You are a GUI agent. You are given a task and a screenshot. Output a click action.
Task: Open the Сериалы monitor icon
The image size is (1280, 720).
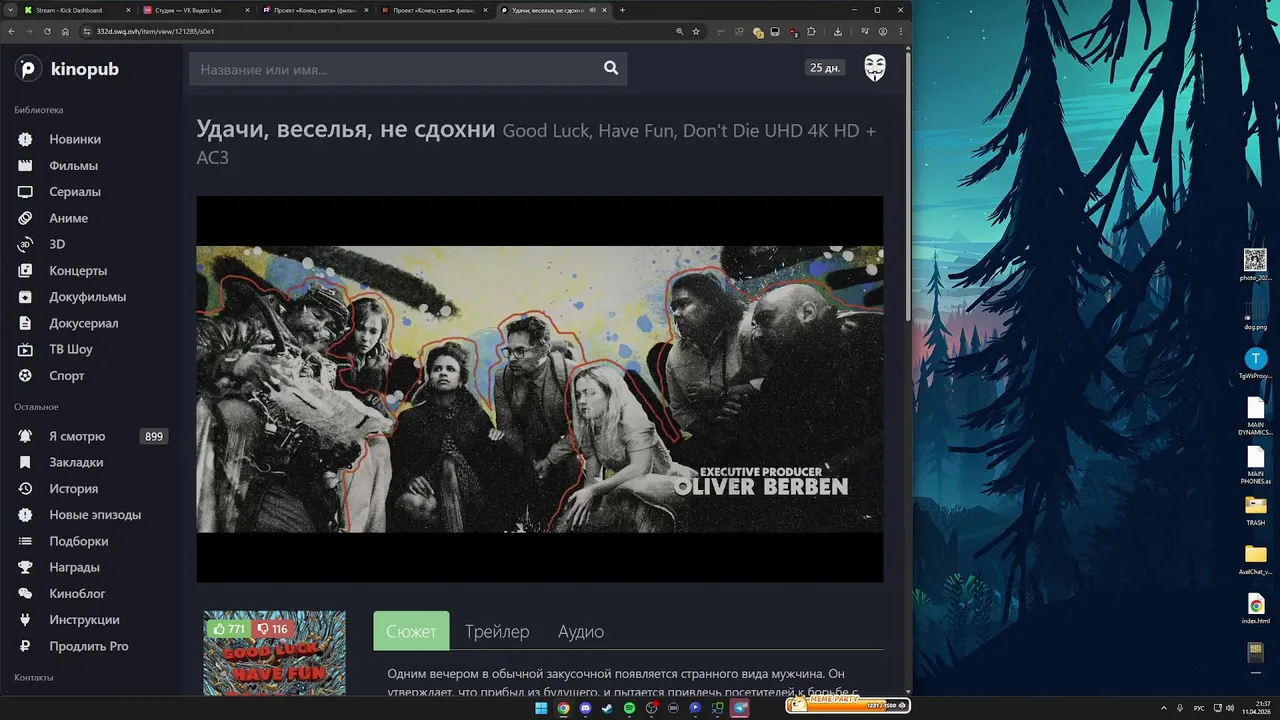pos(25,191)
